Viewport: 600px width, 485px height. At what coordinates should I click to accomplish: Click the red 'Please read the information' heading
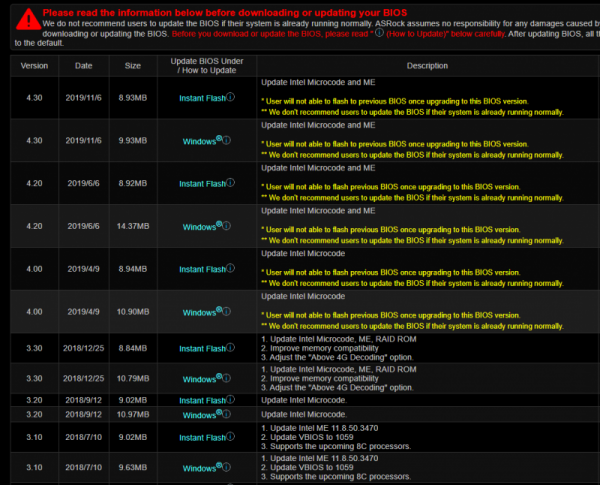click(x=225, y=13)
